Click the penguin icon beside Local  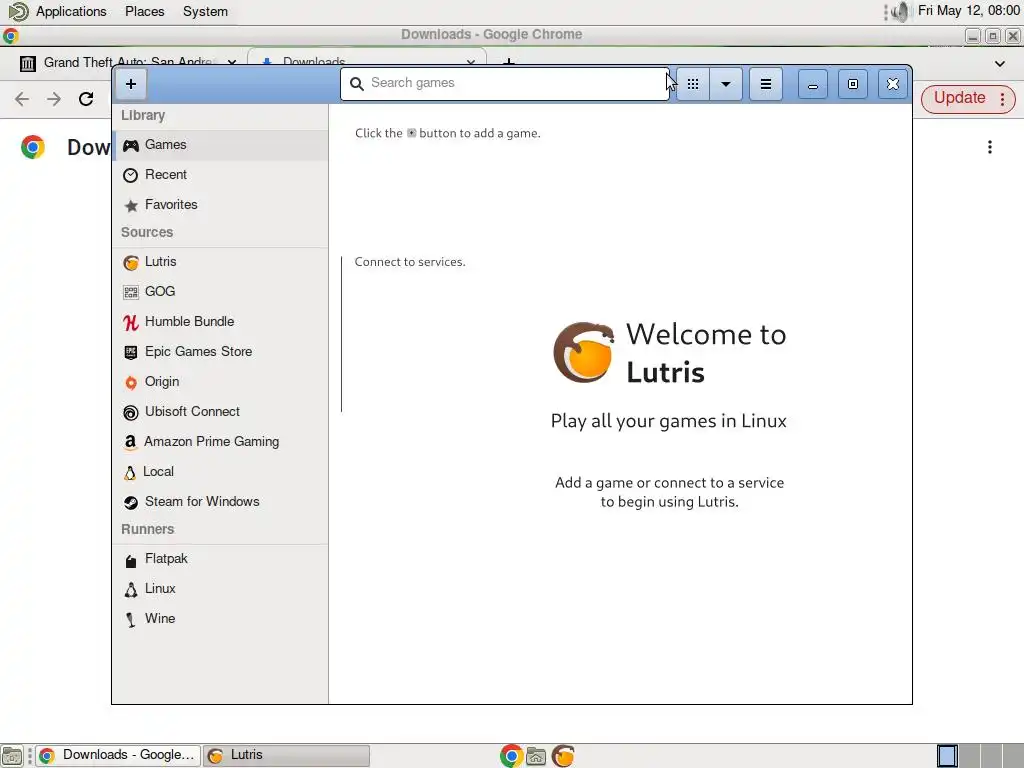pyautogui.click(x=130, y=472)
